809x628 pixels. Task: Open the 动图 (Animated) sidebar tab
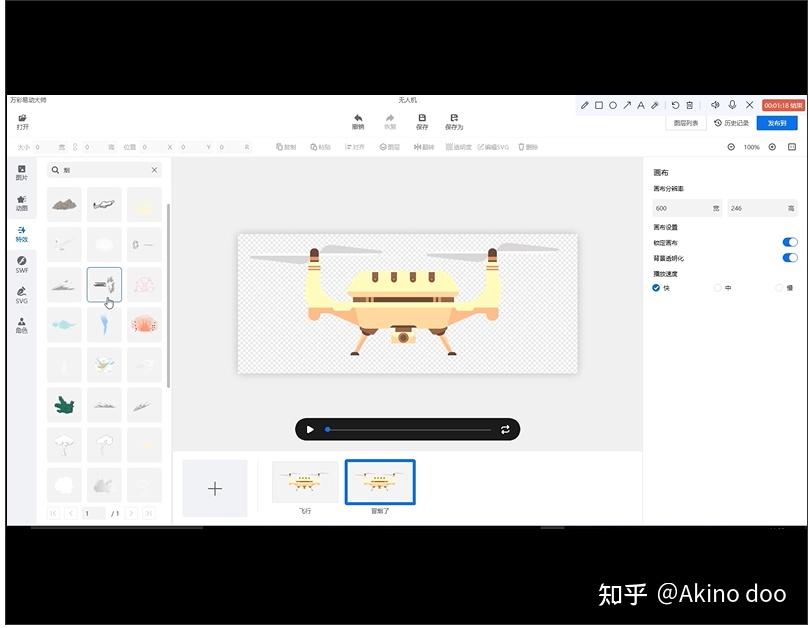coord(22,203)
